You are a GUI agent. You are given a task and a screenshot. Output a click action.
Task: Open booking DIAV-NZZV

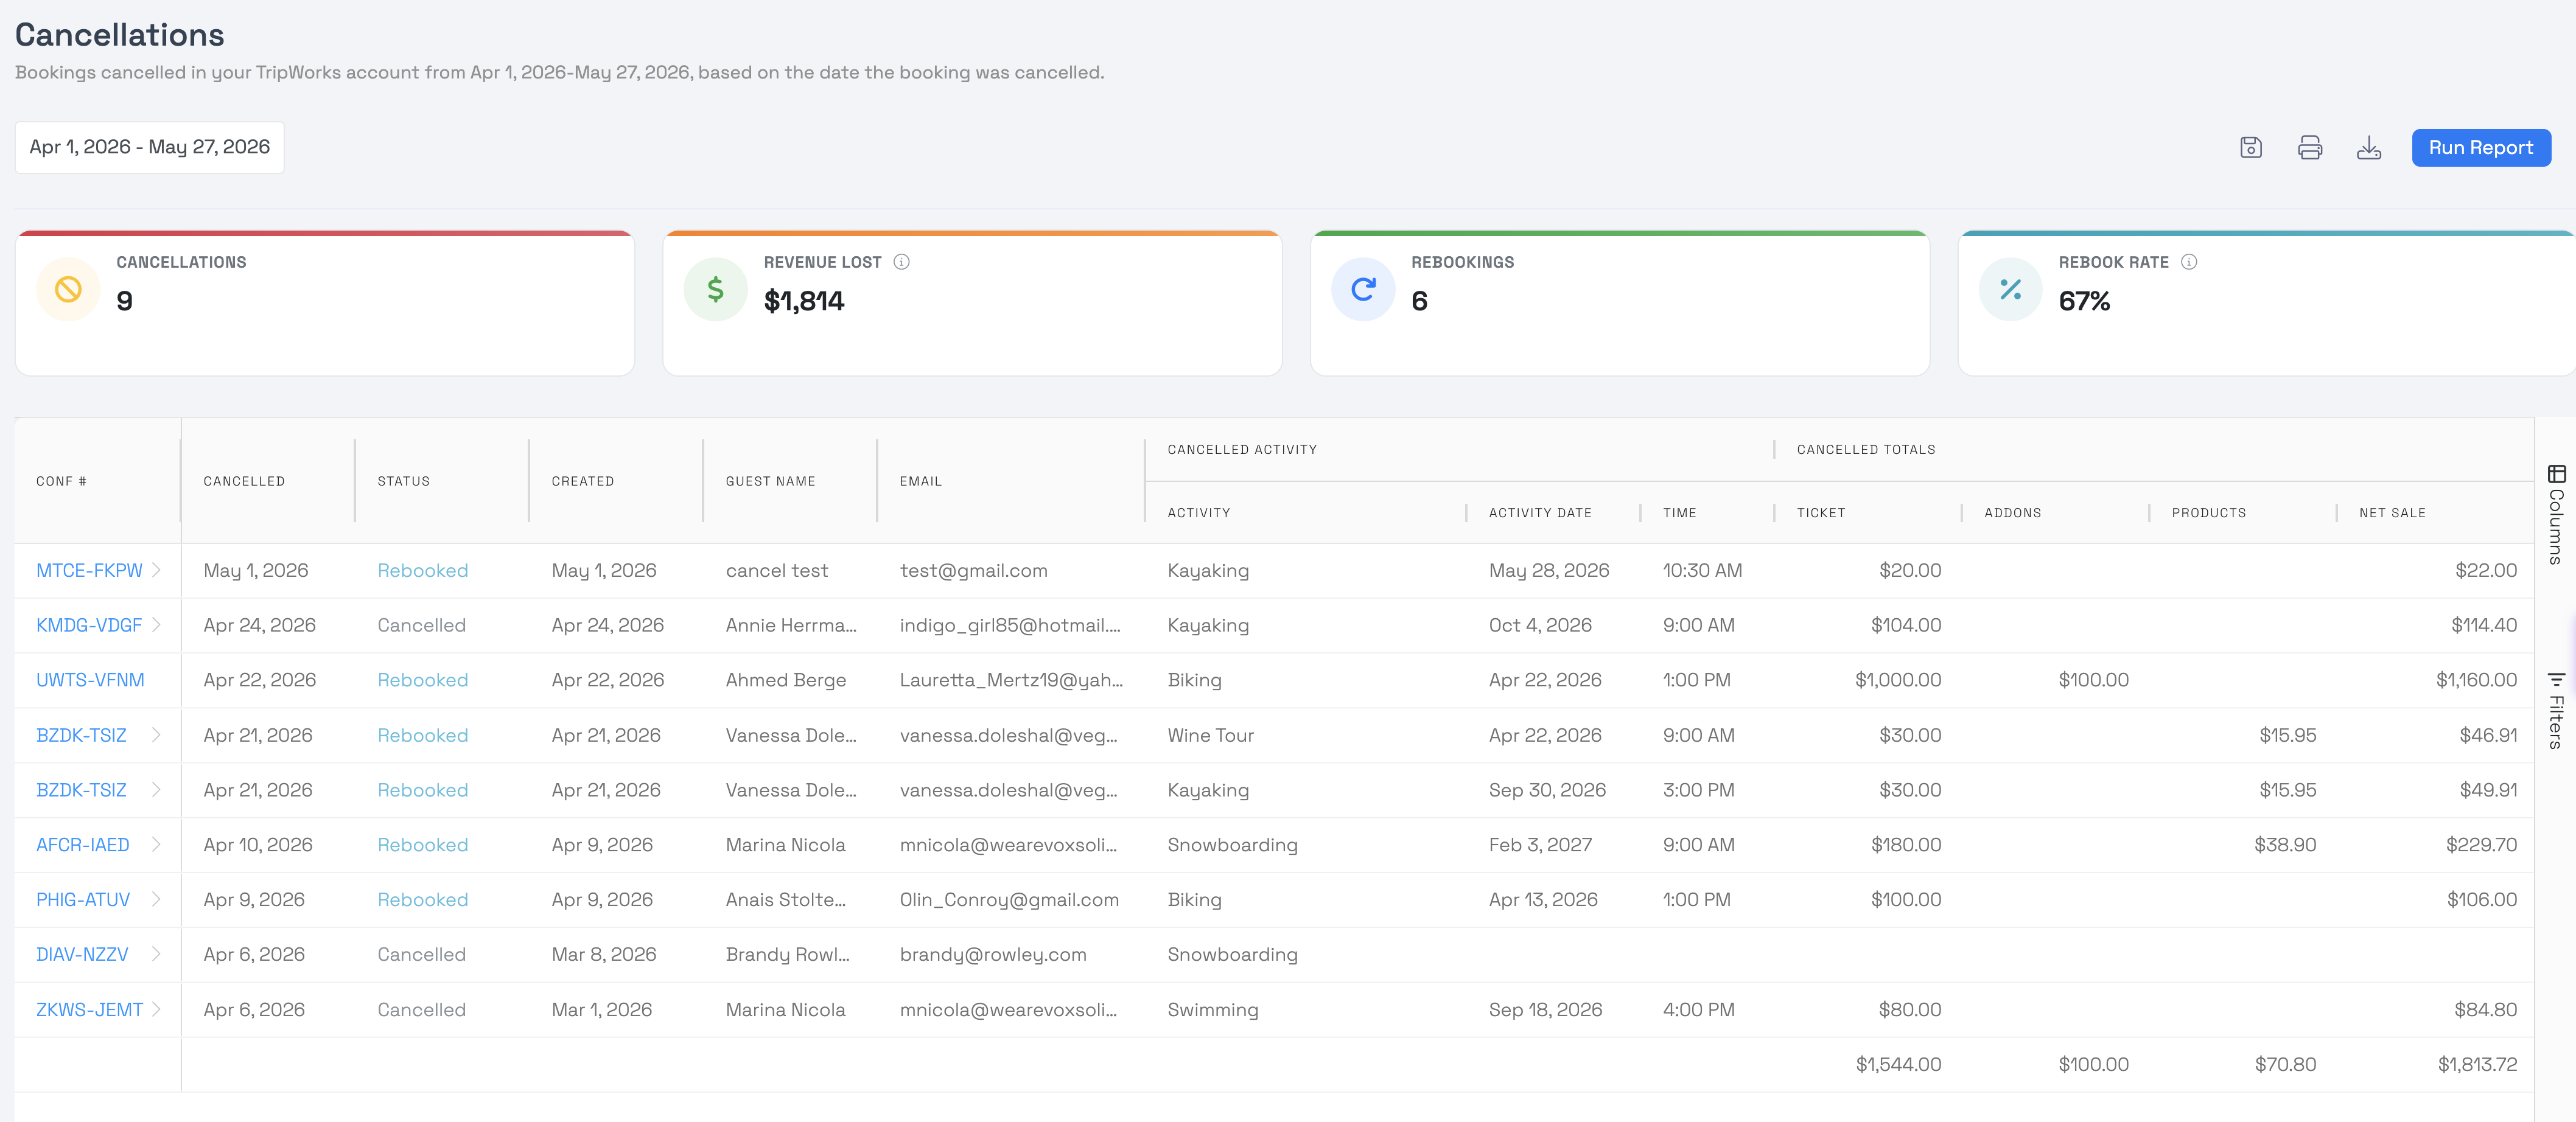[82, 955]
